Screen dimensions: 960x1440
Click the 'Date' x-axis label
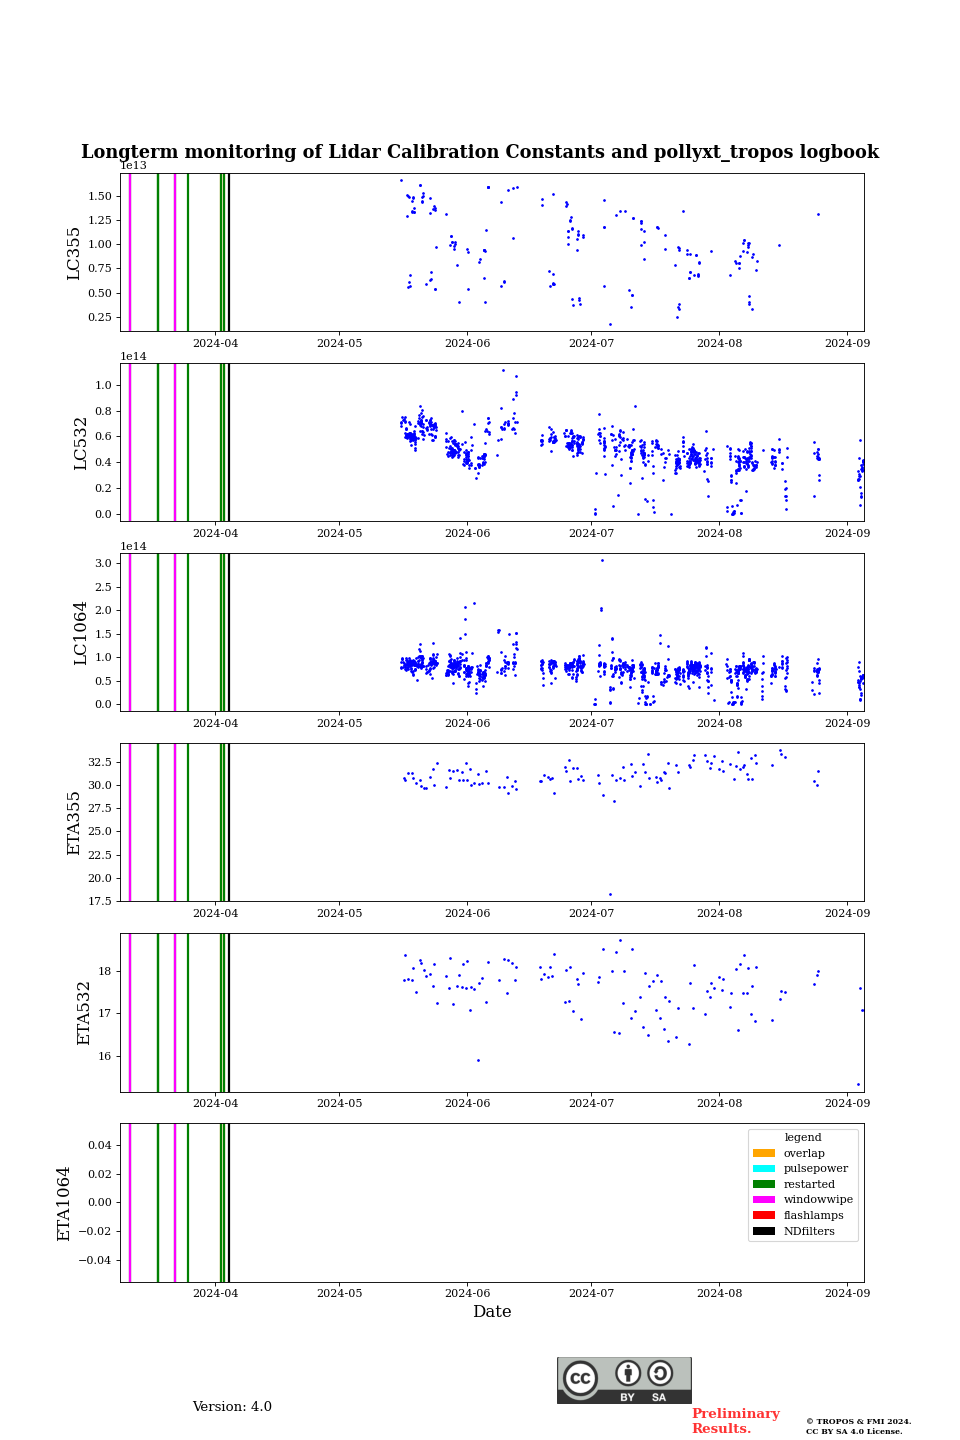tap(492, 1312)
